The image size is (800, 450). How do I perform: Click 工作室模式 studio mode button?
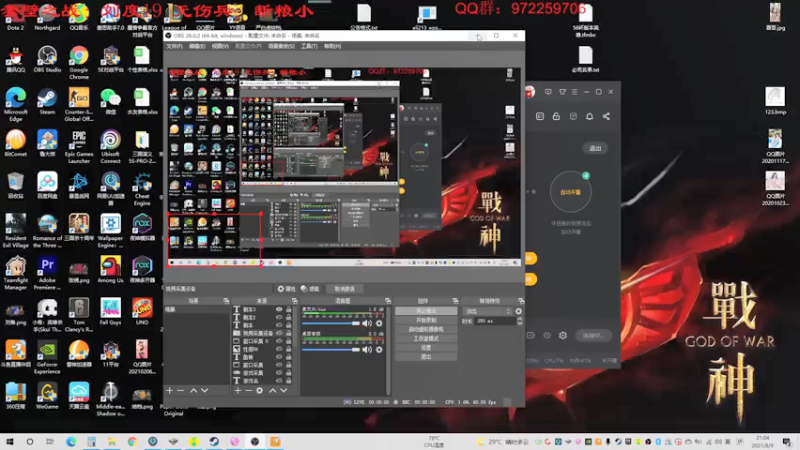426,338
